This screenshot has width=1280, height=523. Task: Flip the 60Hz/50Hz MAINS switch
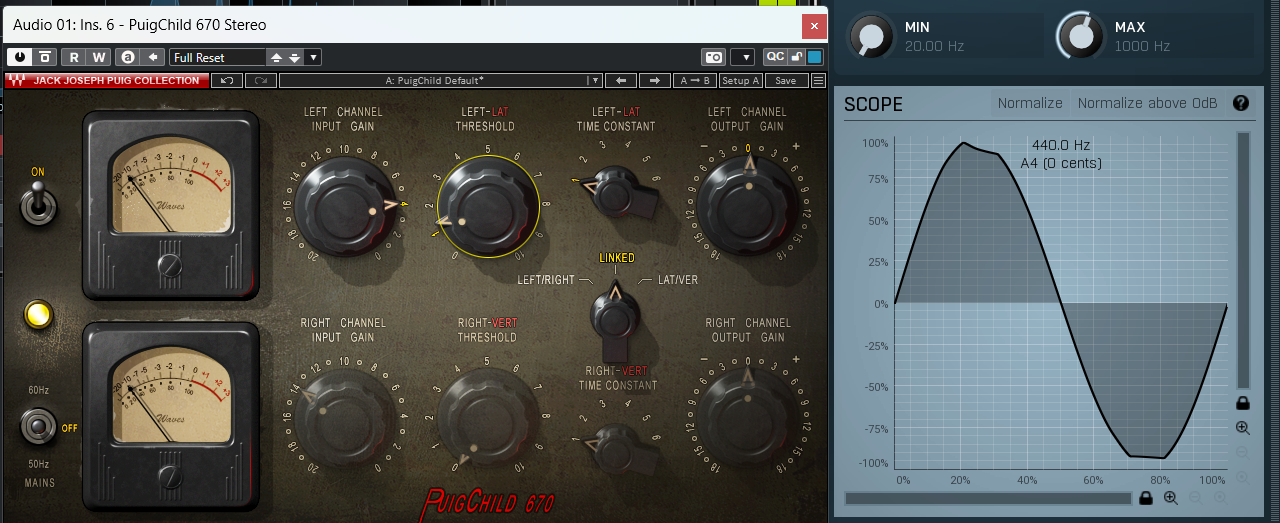38,427
